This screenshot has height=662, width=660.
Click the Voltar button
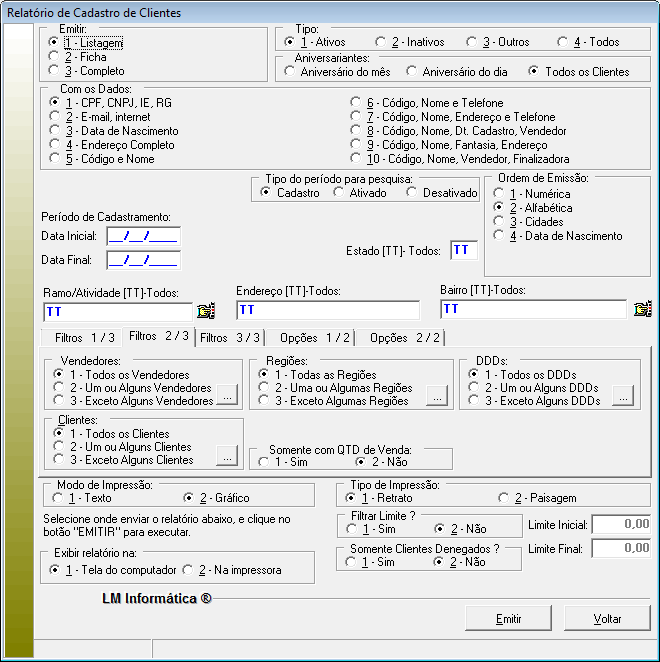[x=607, y=619]
